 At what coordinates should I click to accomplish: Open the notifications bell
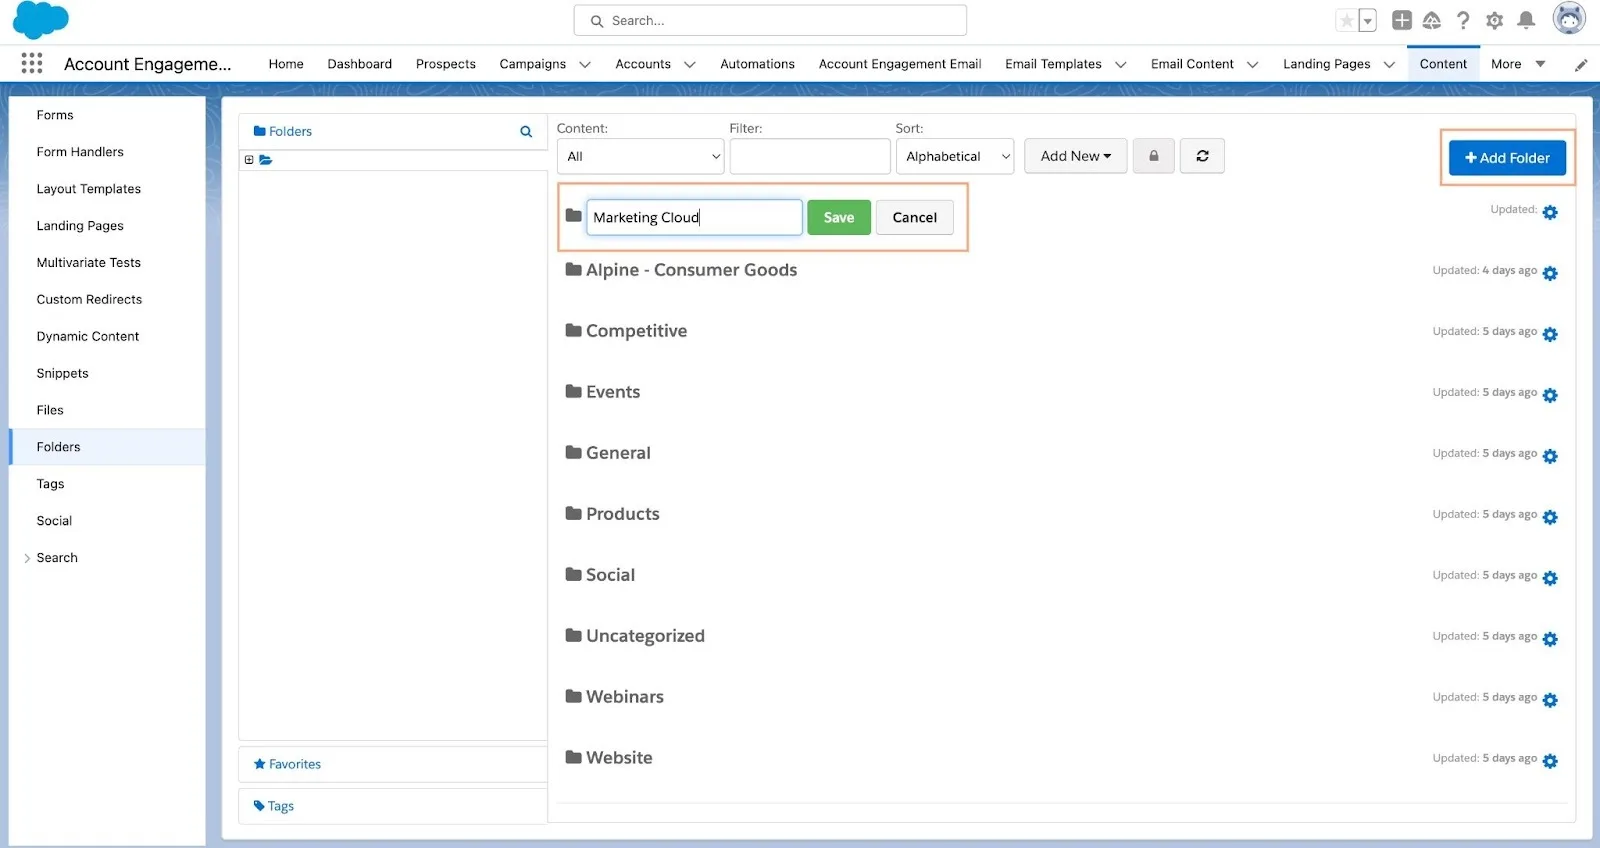click(1526, 20)
